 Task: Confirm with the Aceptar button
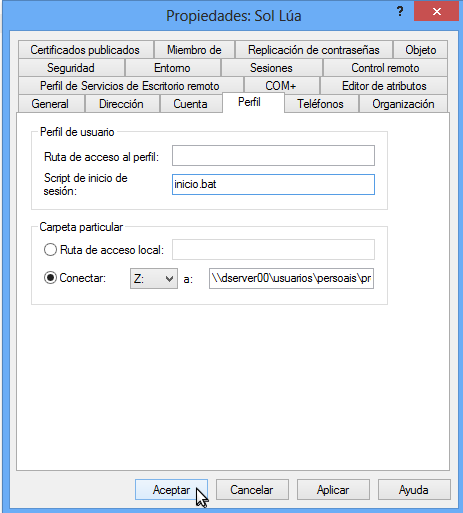coord(171,490)
